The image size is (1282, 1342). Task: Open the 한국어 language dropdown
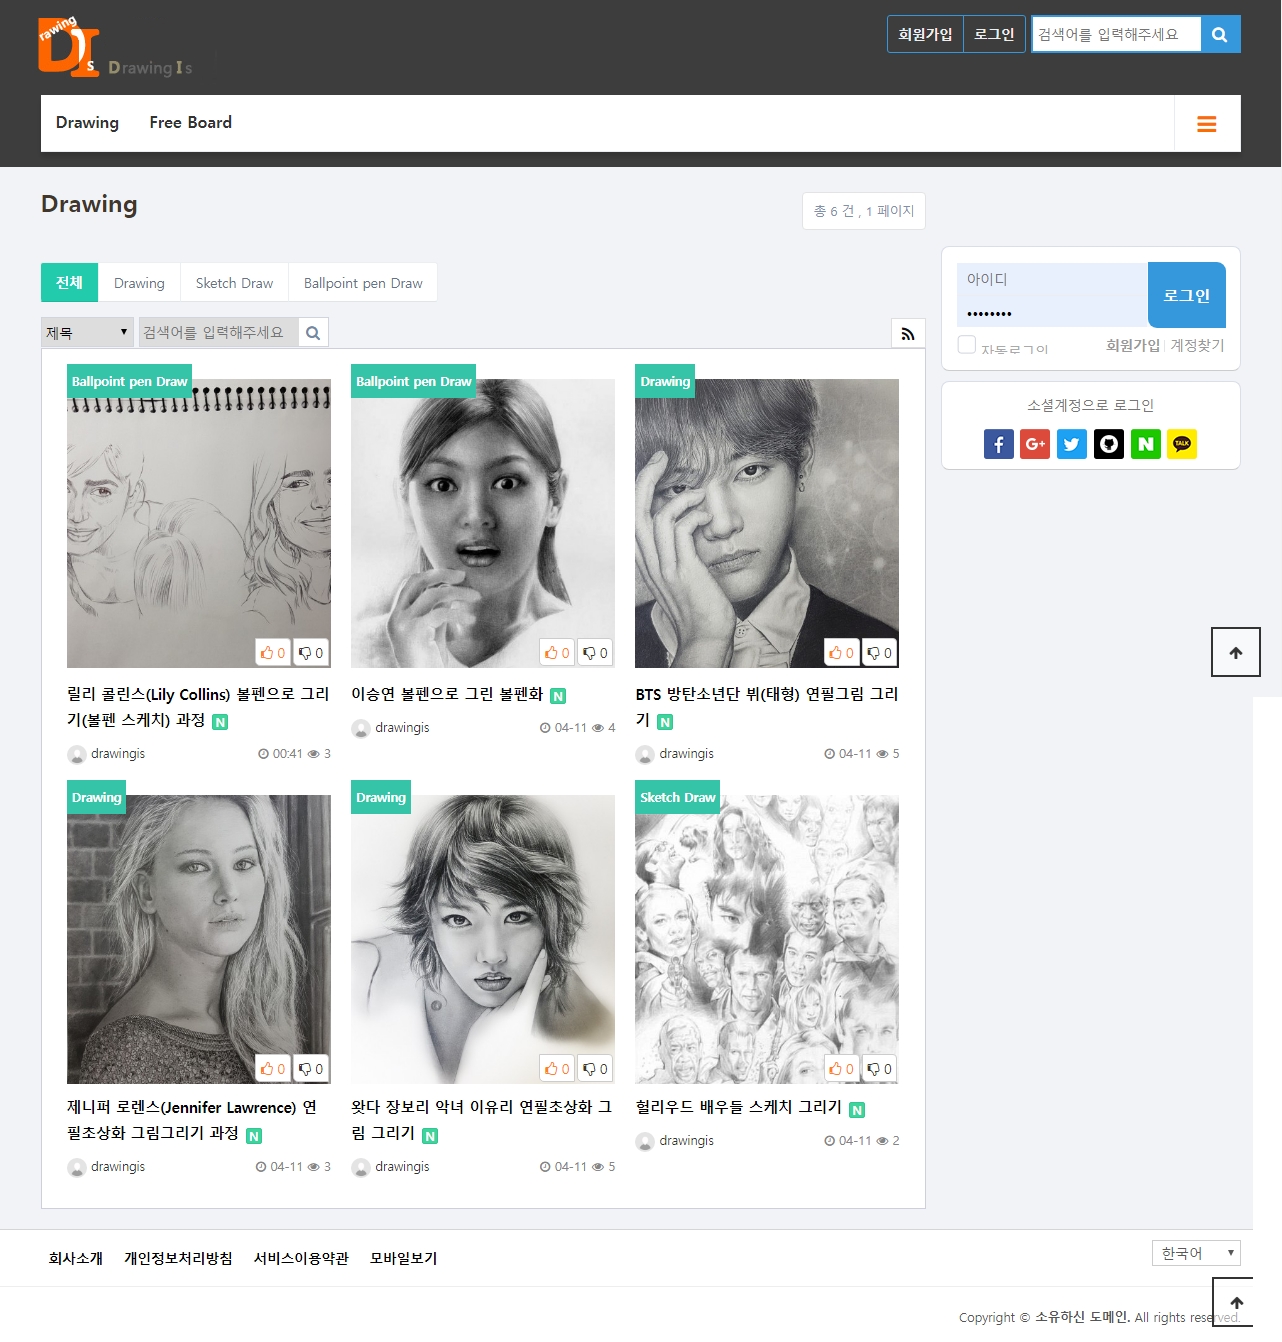tap(1196, 1253)
